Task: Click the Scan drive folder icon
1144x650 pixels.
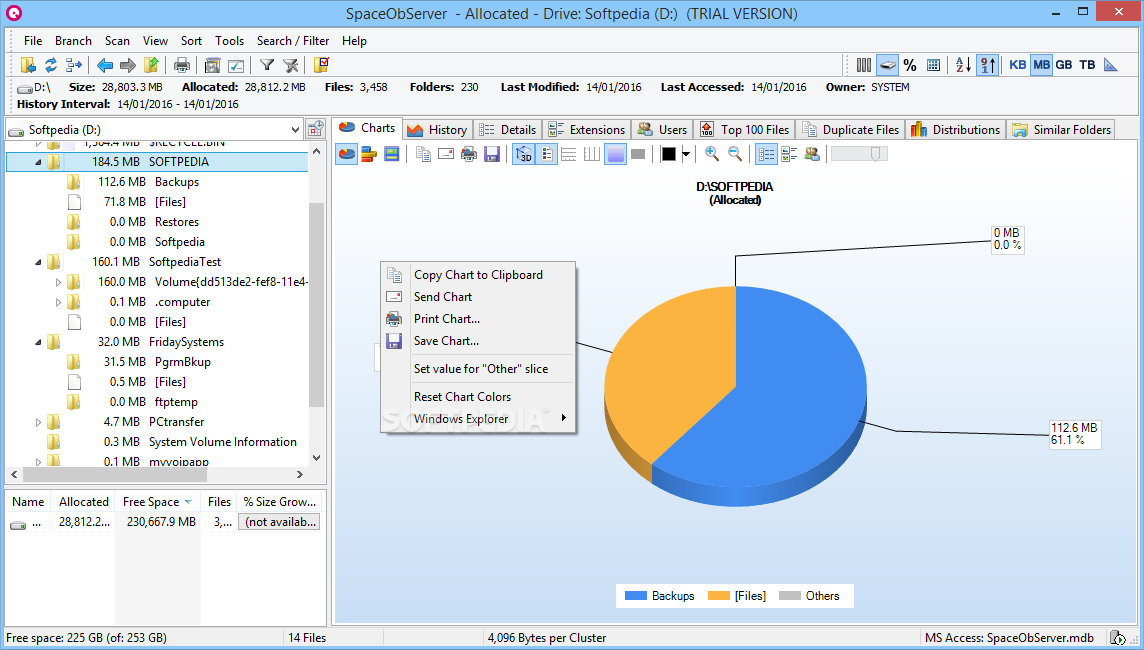Action: [x=28, y=65]
